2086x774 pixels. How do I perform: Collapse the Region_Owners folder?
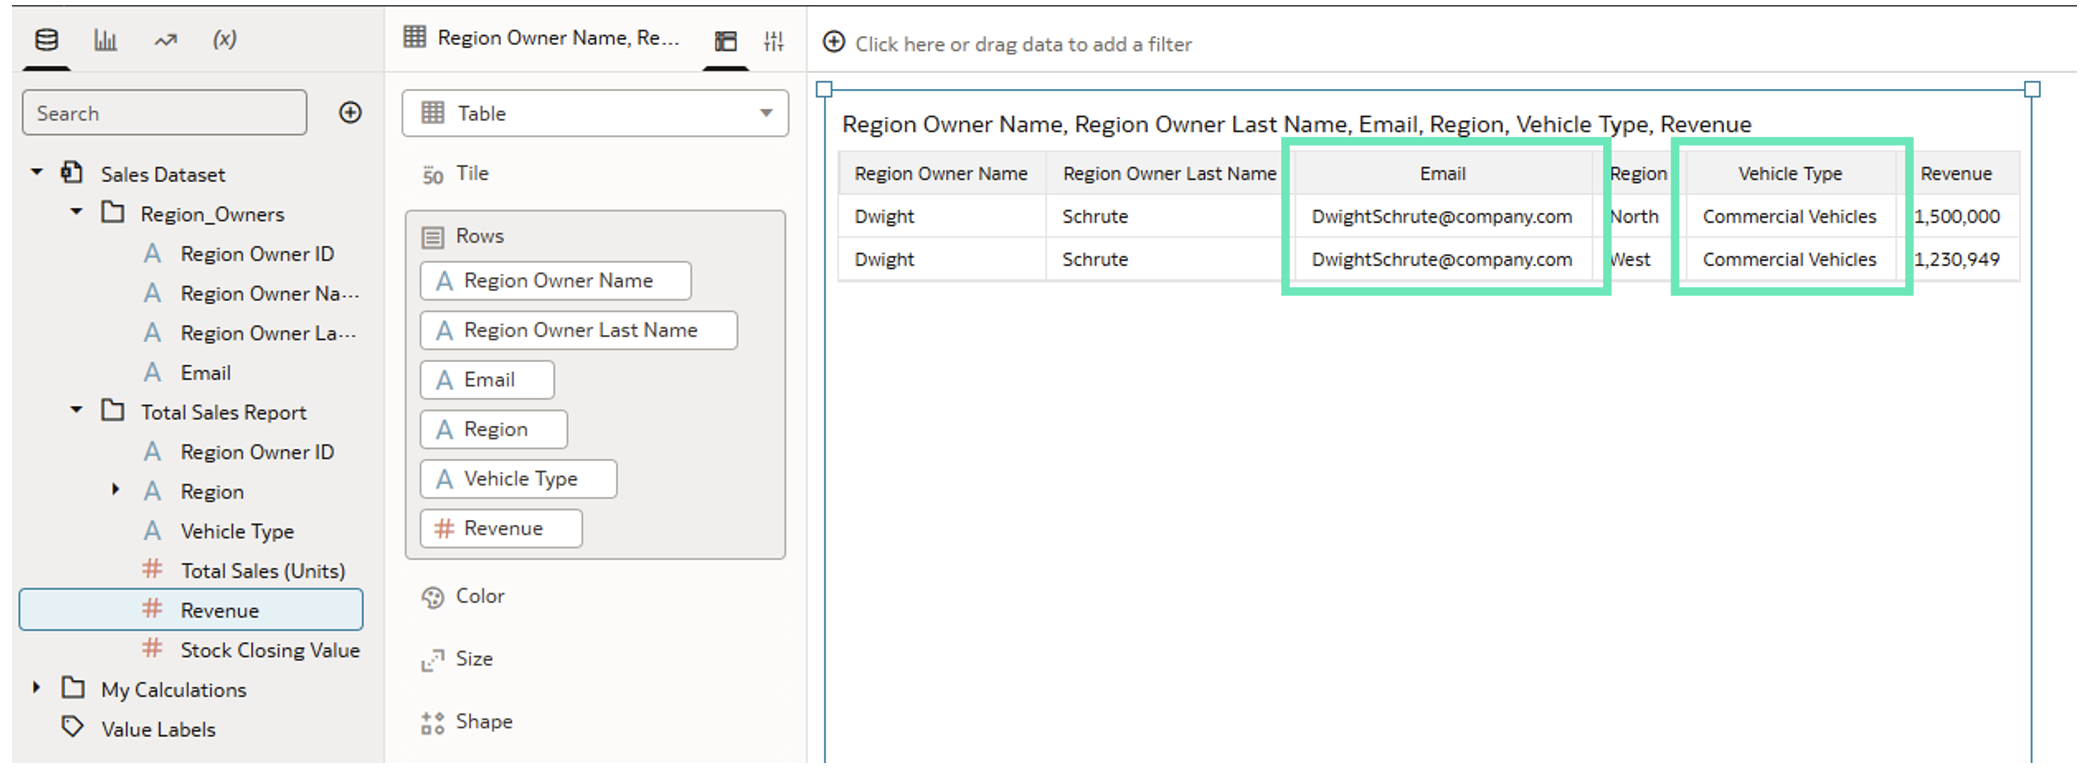[x=76, y=212]
